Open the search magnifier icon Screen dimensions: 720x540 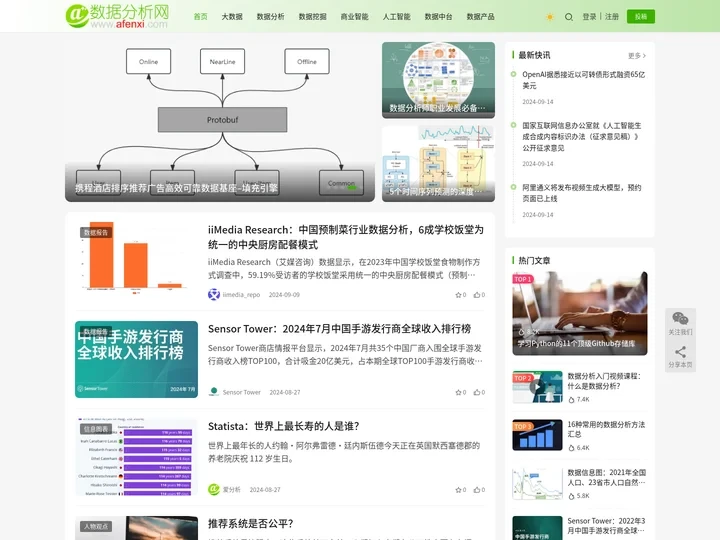[x=568, y=17]
